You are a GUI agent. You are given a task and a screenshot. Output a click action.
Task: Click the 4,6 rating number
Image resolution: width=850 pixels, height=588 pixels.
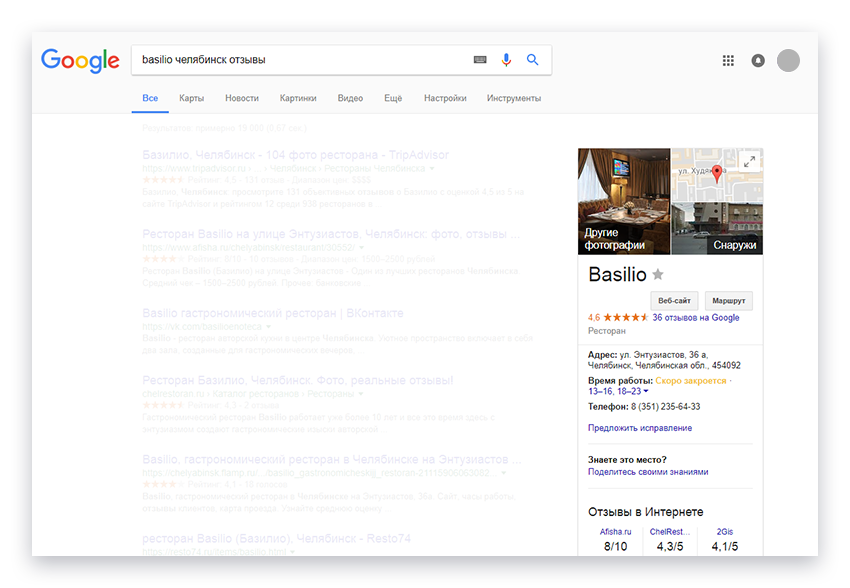(x=594, y=318)
